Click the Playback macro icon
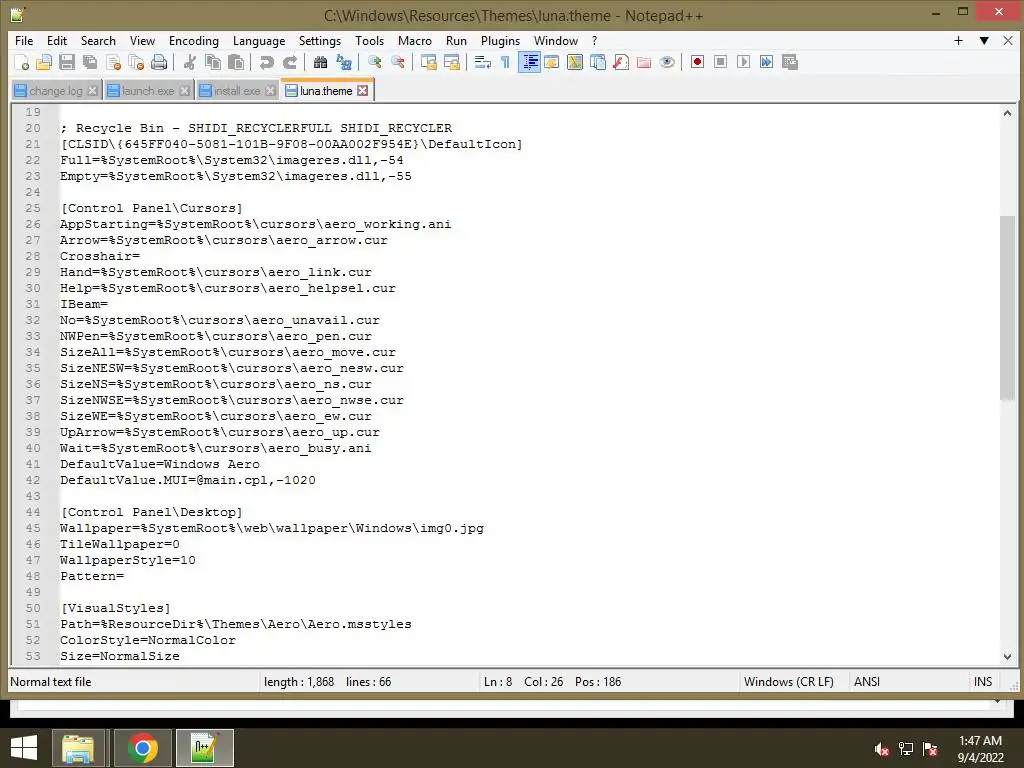1024x768 pixels. [743, 62]
